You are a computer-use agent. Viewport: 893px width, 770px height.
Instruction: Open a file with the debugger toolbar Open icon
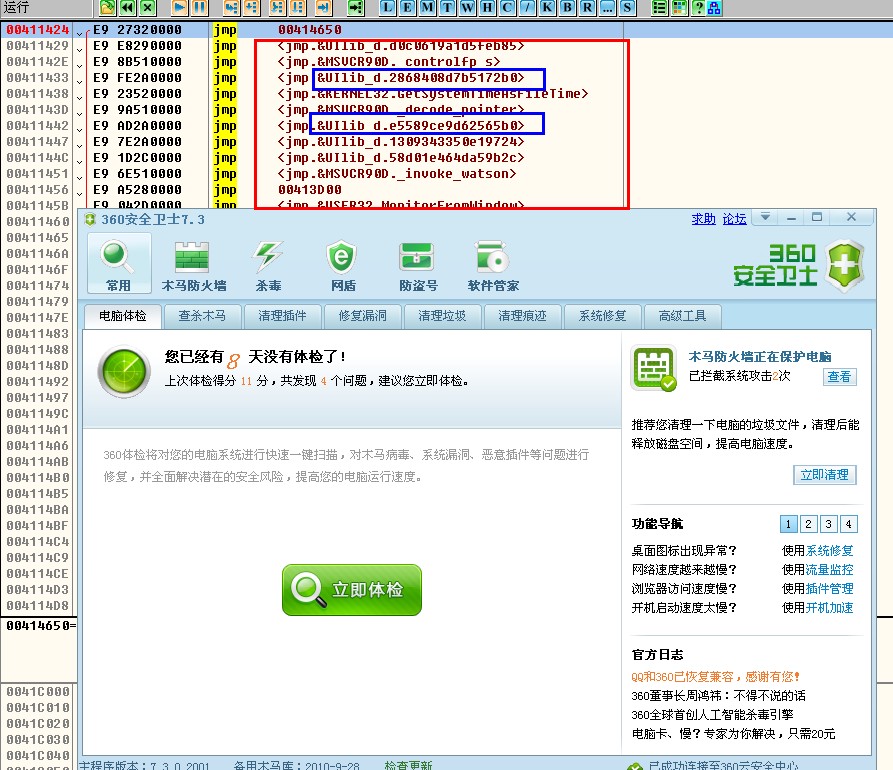pos(107,7)
